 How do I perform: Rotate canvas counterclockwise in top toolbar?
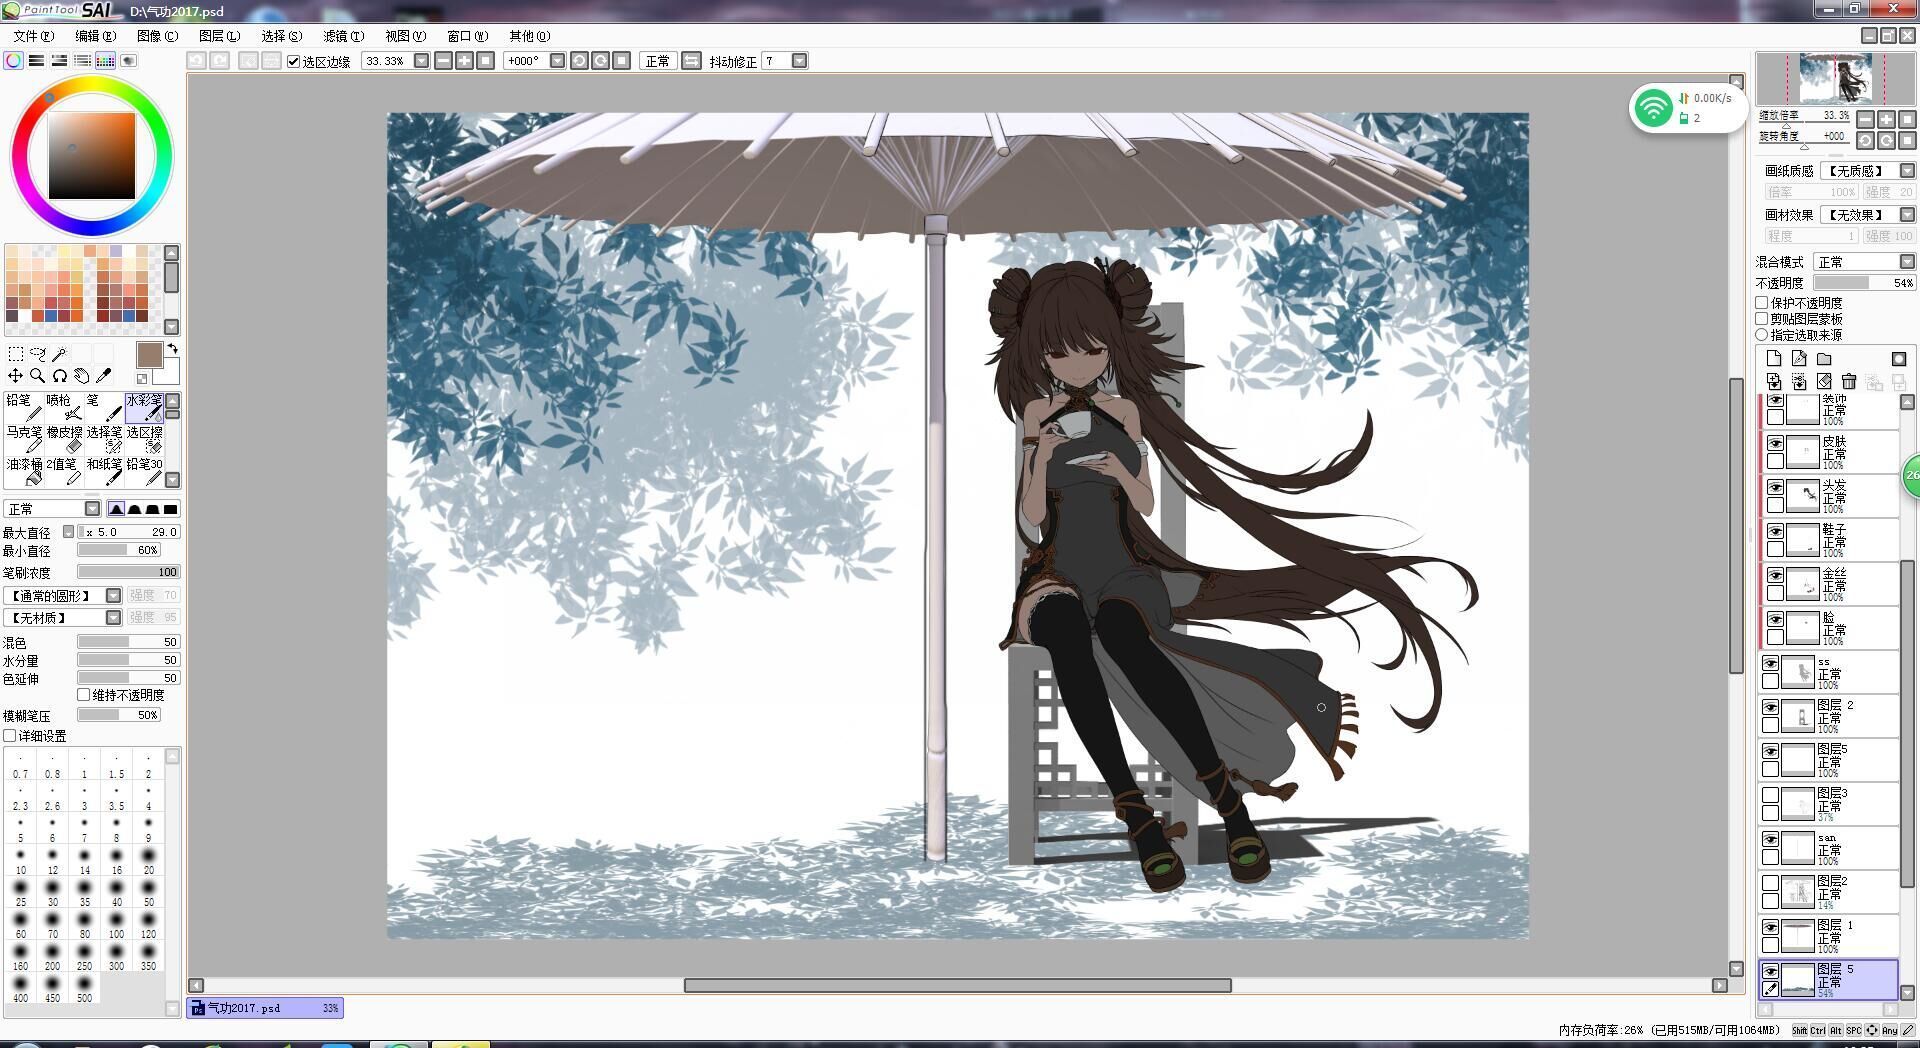pos(579,61)
